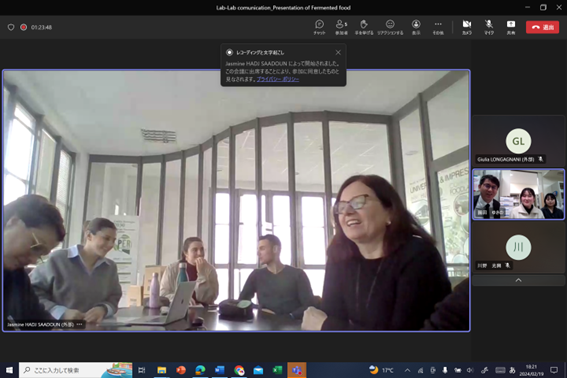Open the reactions smiley icon
The image size is (567, 378).
(x=390, y=27)
